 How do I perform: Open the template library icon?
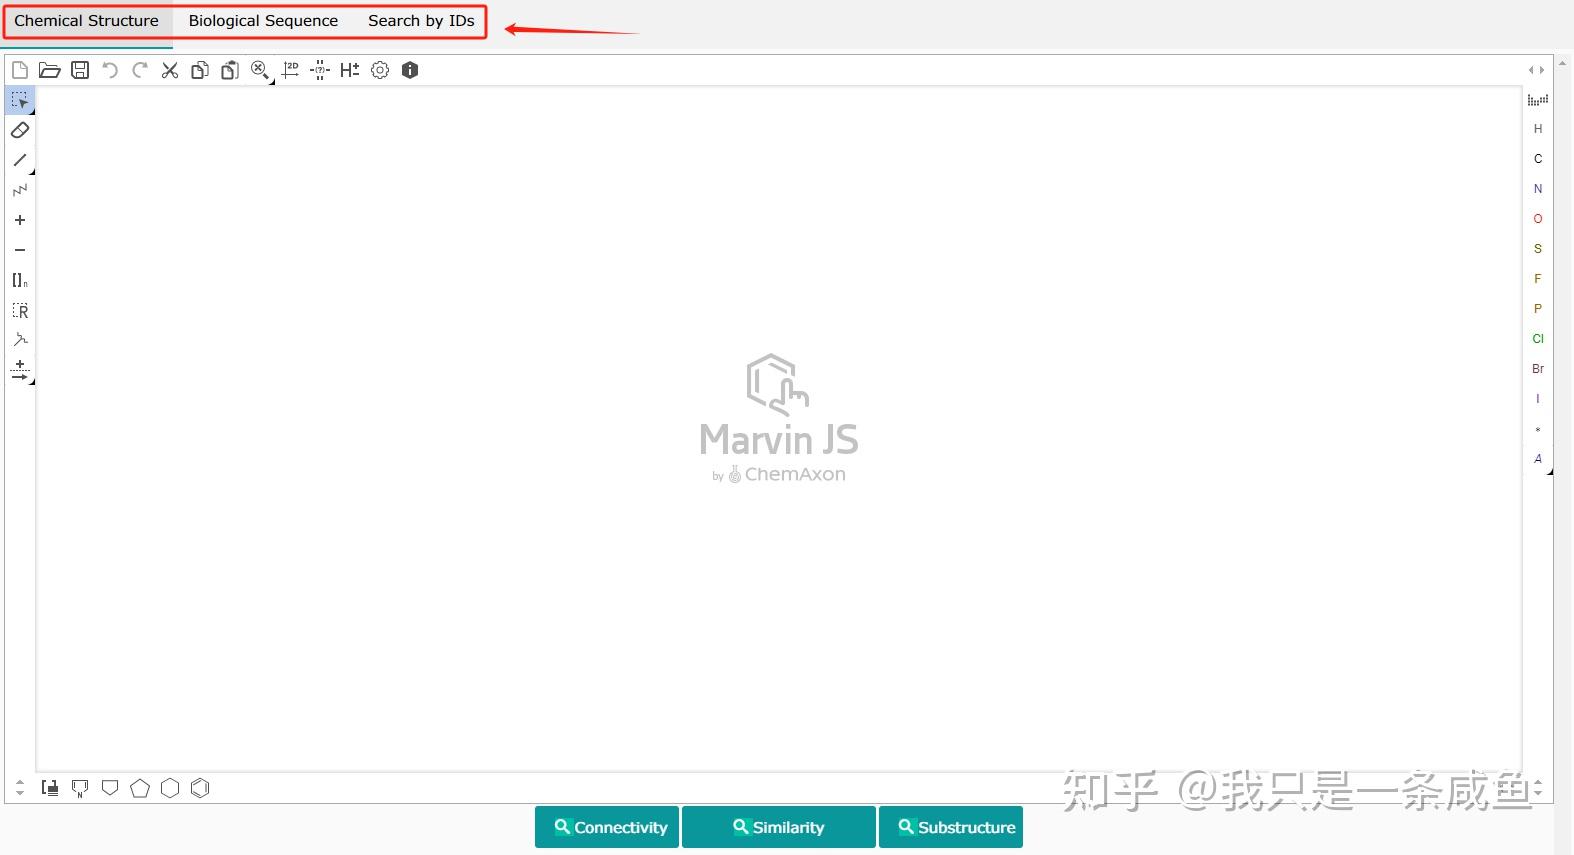(50, 788)
